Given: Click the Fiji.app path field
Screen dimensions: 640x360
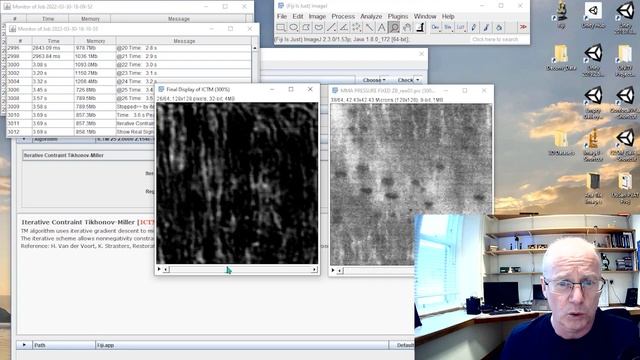Looking at the screenshot, I should 242,345.
